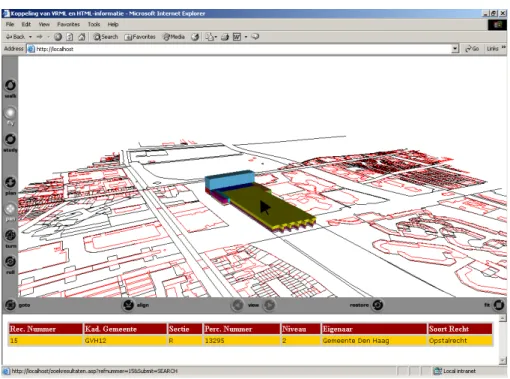
Task: Click the Print toolbar icon
Action: pyautogui.click(x=225, y=37)
